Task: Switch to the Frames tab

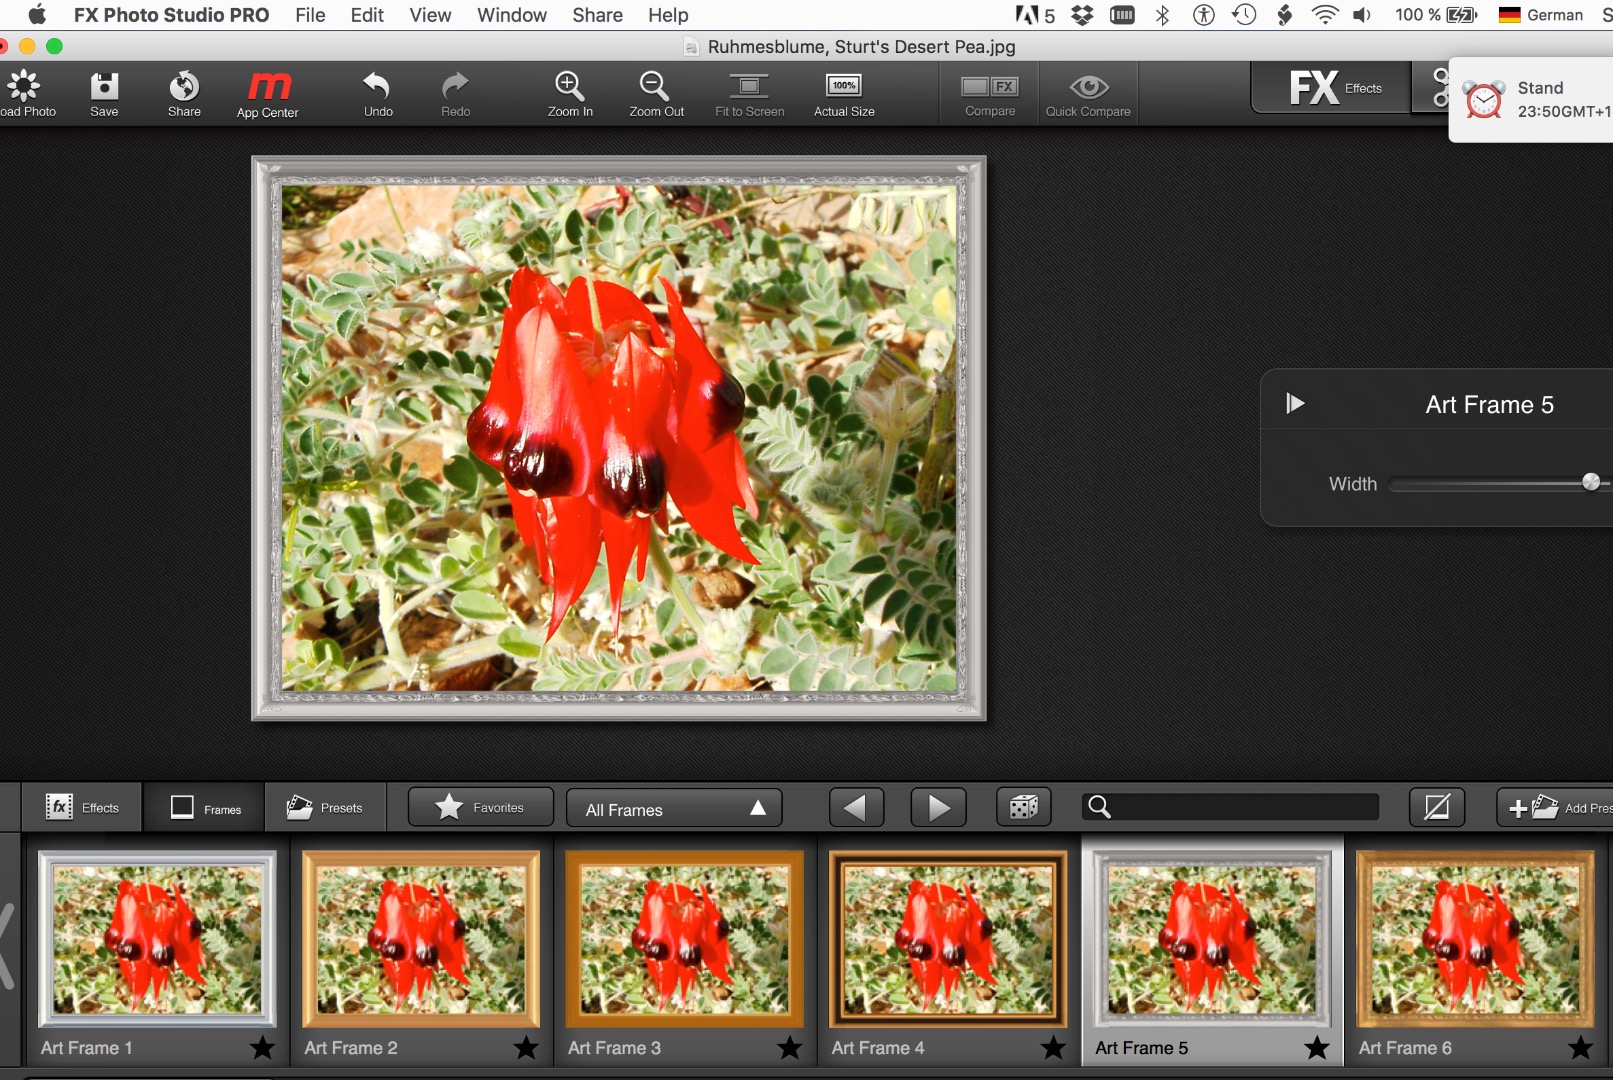Action: [205, 808]
